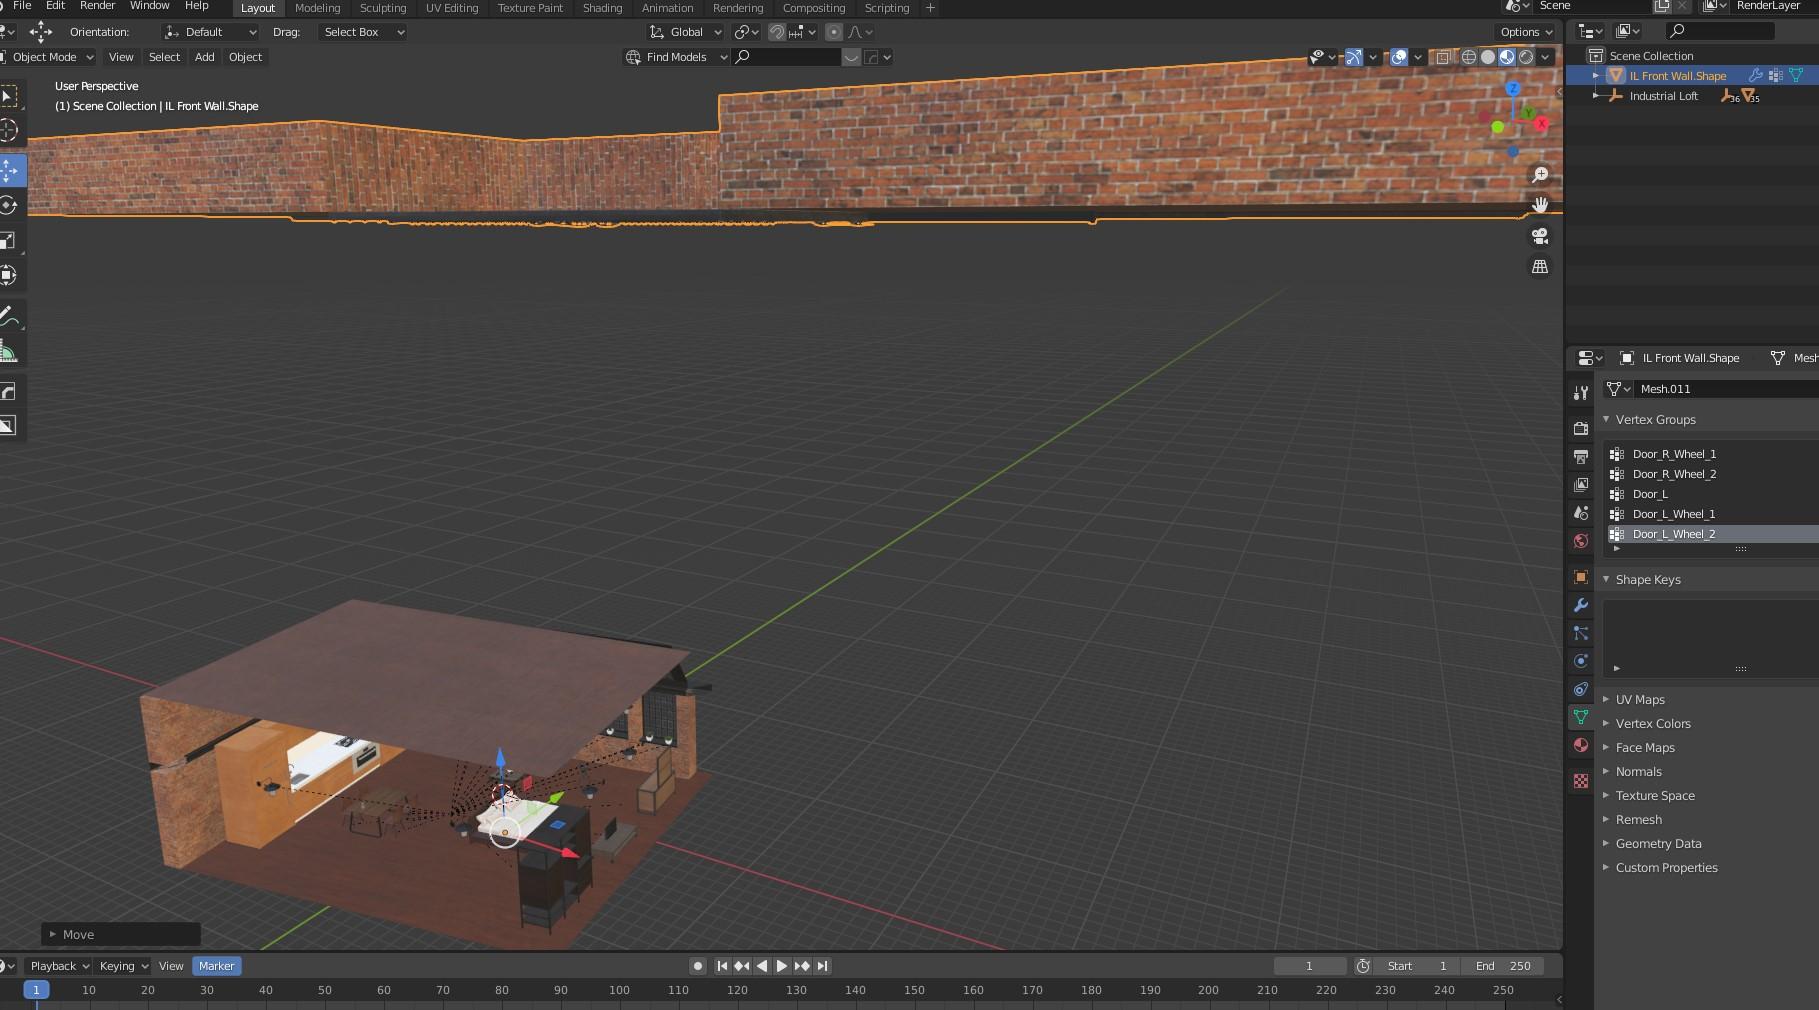Open the Orientation Default dropdown
Screen dimensions: 1819x1010
pos(211,32)
